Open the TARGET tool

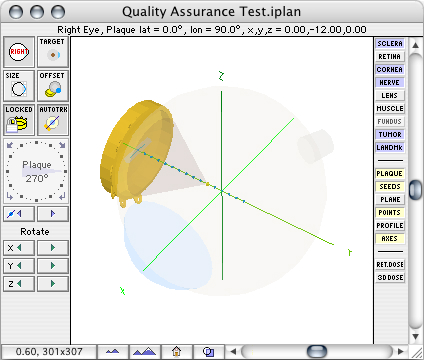tap(53, 52)
